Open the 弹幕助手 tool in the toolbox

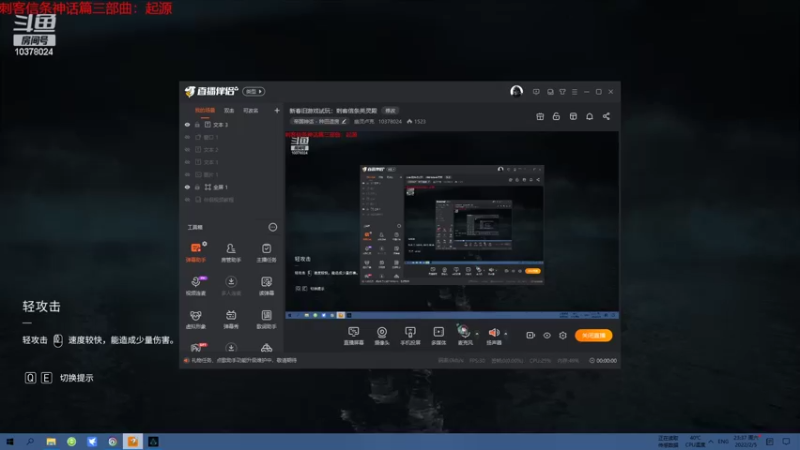coord(195,252)
